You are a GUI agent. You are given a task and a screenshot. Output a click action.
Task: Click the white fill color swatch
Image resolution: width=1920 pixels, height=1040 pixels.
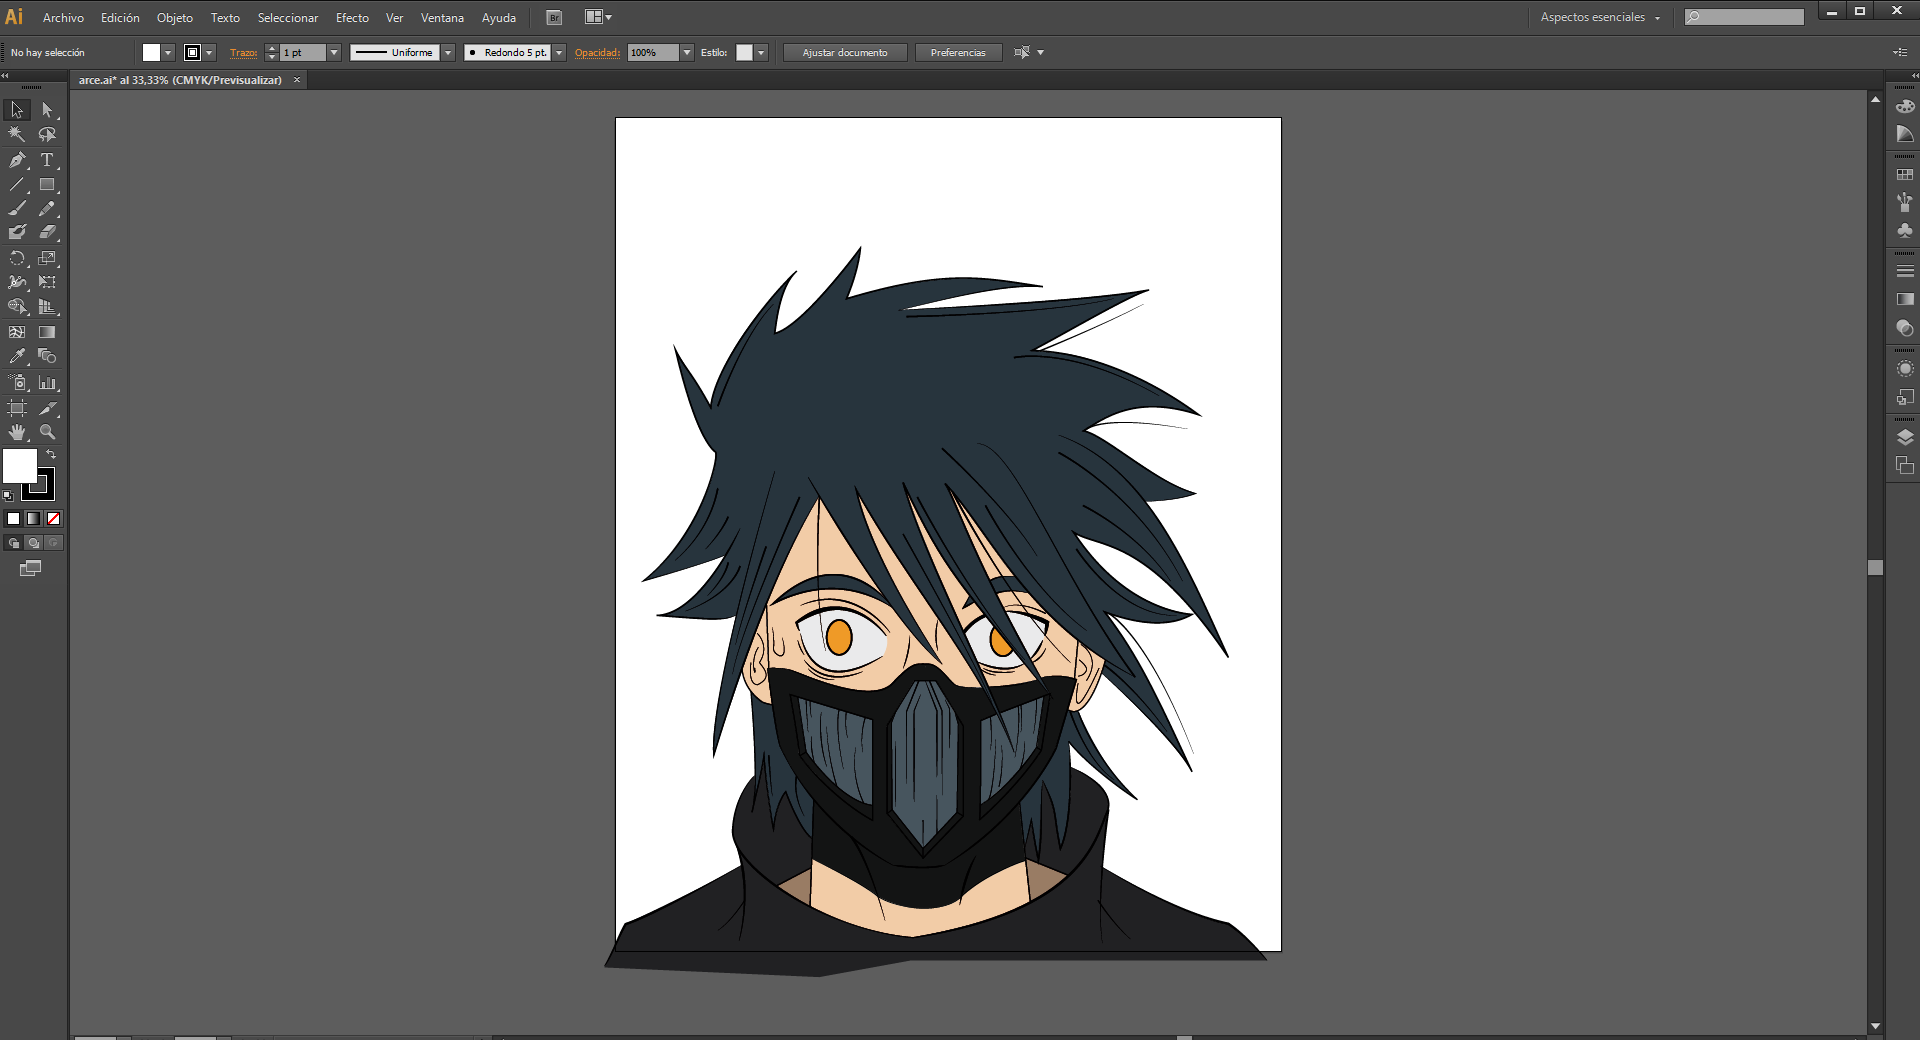click(20, 466)
